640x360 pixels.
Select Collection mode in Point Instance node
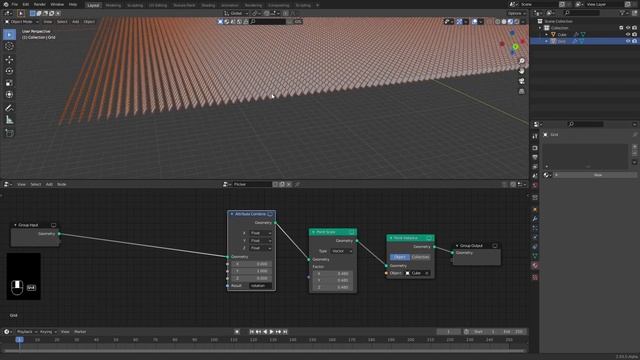pyautogui.click(x=420, y=257)
